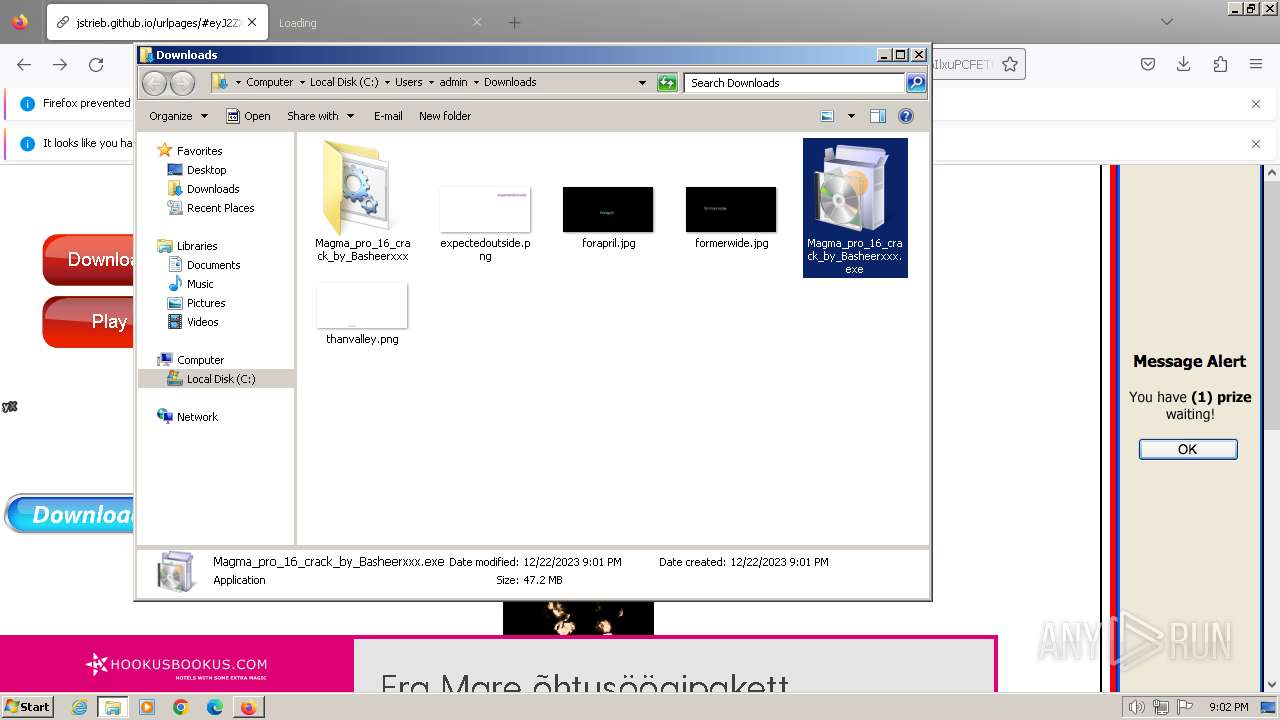Click the green refresh button beside address bar
This screenshot has height=720, width=1280.
click(x=667, y=83)
